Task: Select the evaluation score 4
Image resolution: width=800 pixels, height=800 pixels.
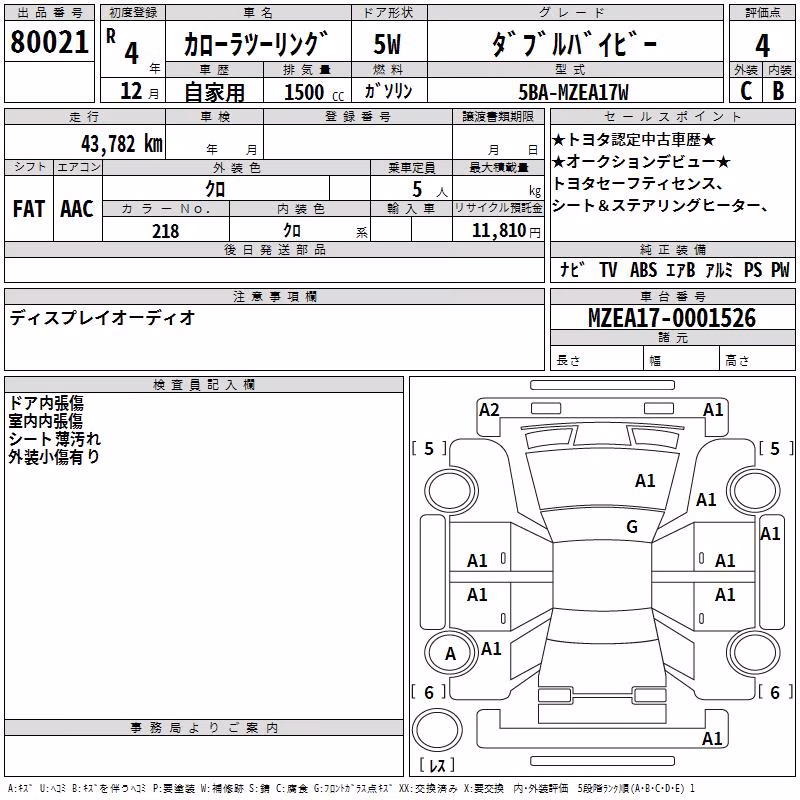Action: (x=762, y=45)
